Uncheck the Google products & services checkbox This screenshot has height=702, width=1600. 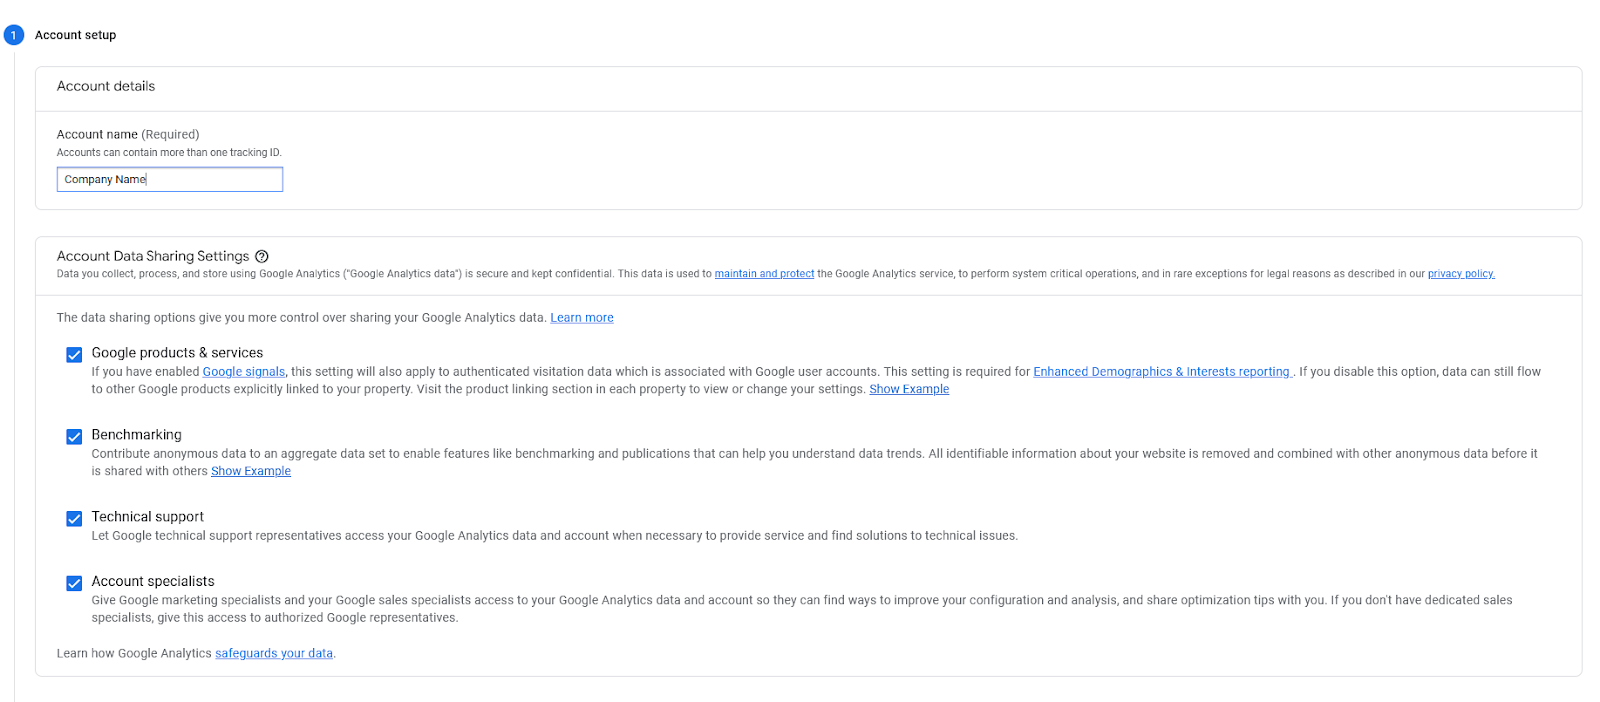[74, 355]
